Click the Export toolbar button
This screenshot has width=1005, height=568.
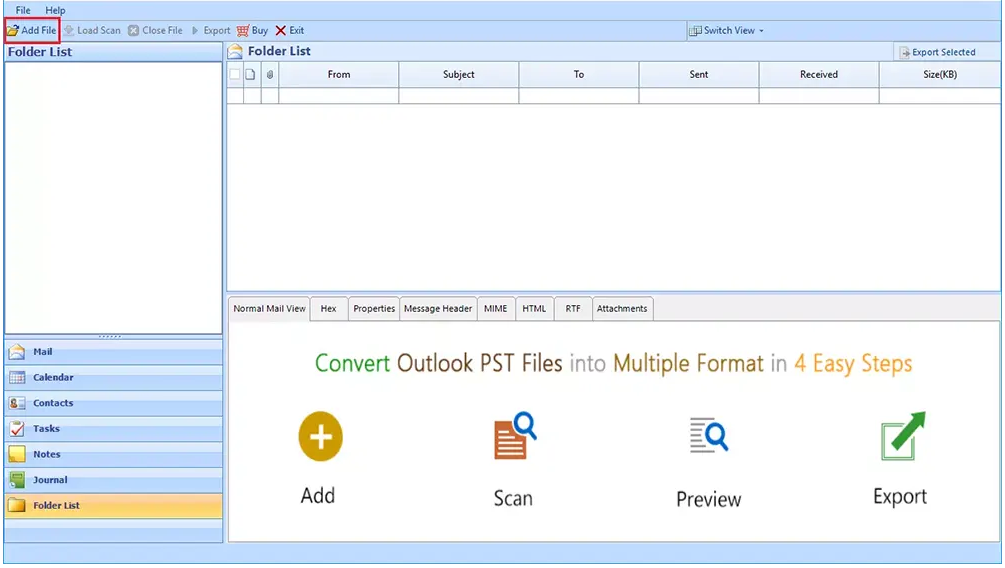[211, 30]
